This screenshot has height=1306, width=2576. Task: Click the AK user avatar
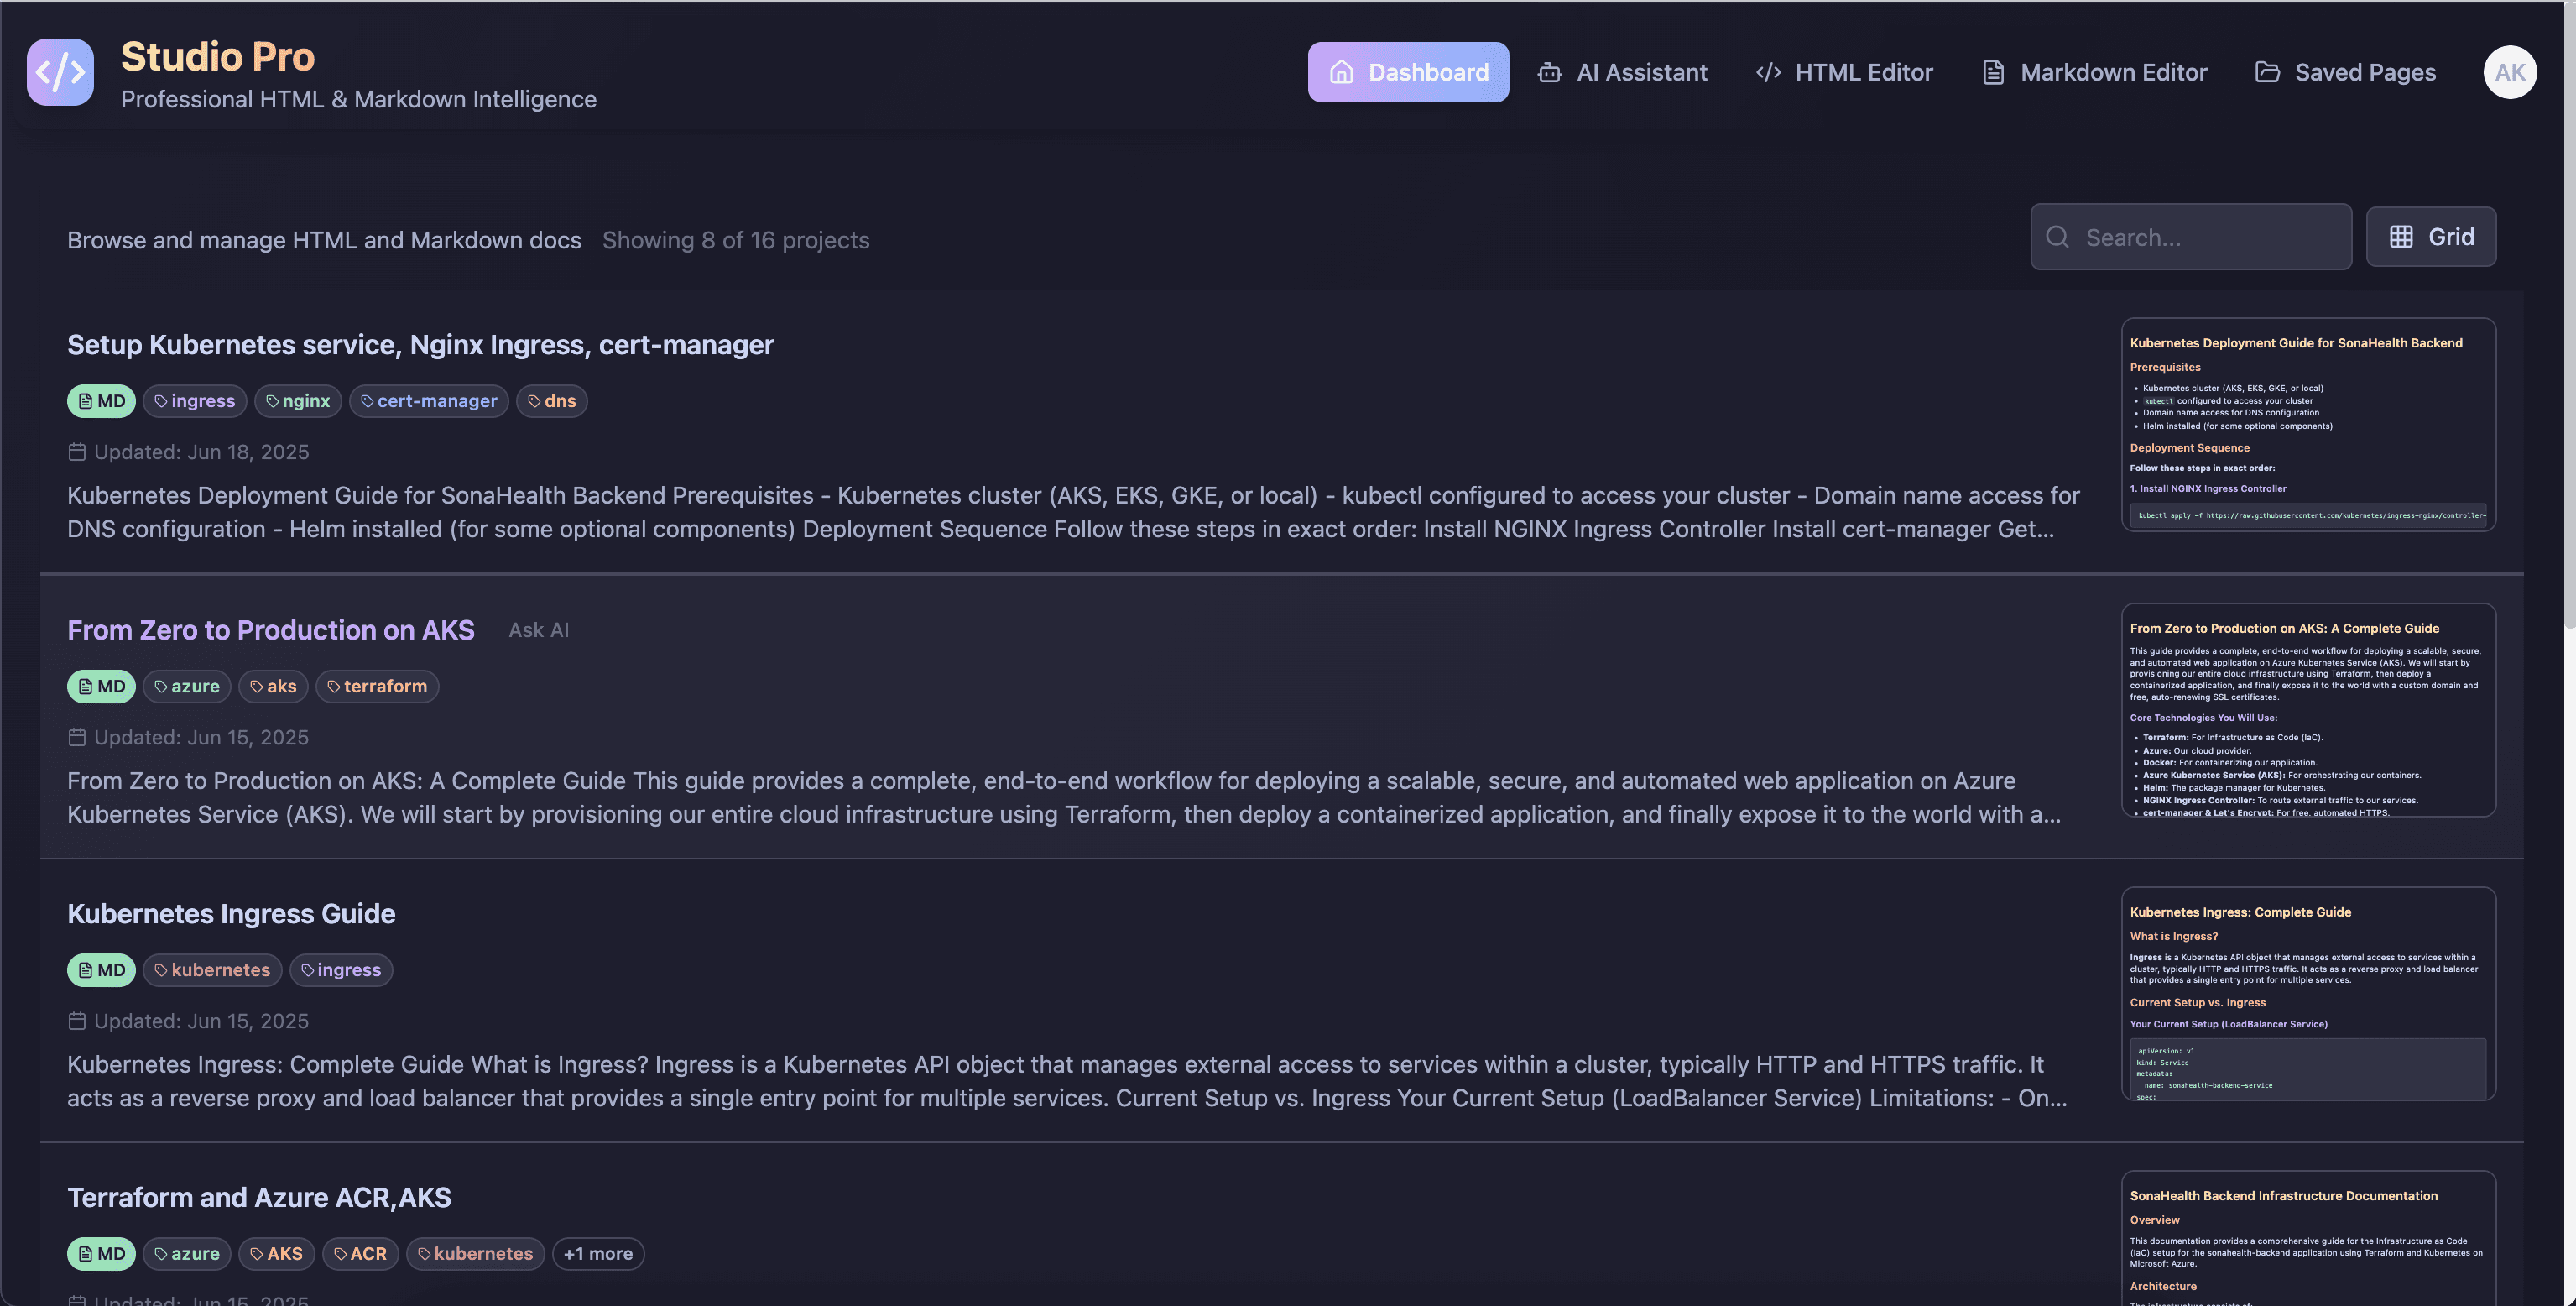point(2509,72)
